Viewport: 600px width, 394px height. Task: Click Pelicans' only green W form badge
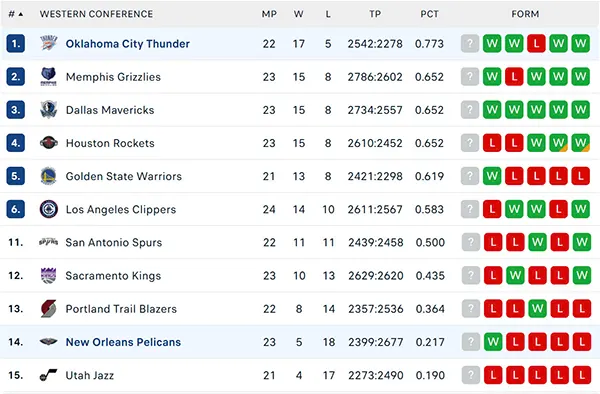pos(493,342)
